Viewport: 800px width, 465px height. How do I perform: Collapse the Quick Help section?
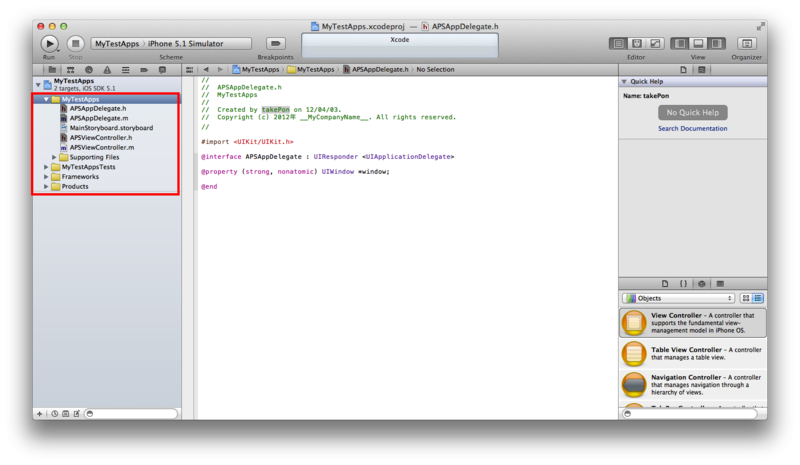click(x=624, y=82)
